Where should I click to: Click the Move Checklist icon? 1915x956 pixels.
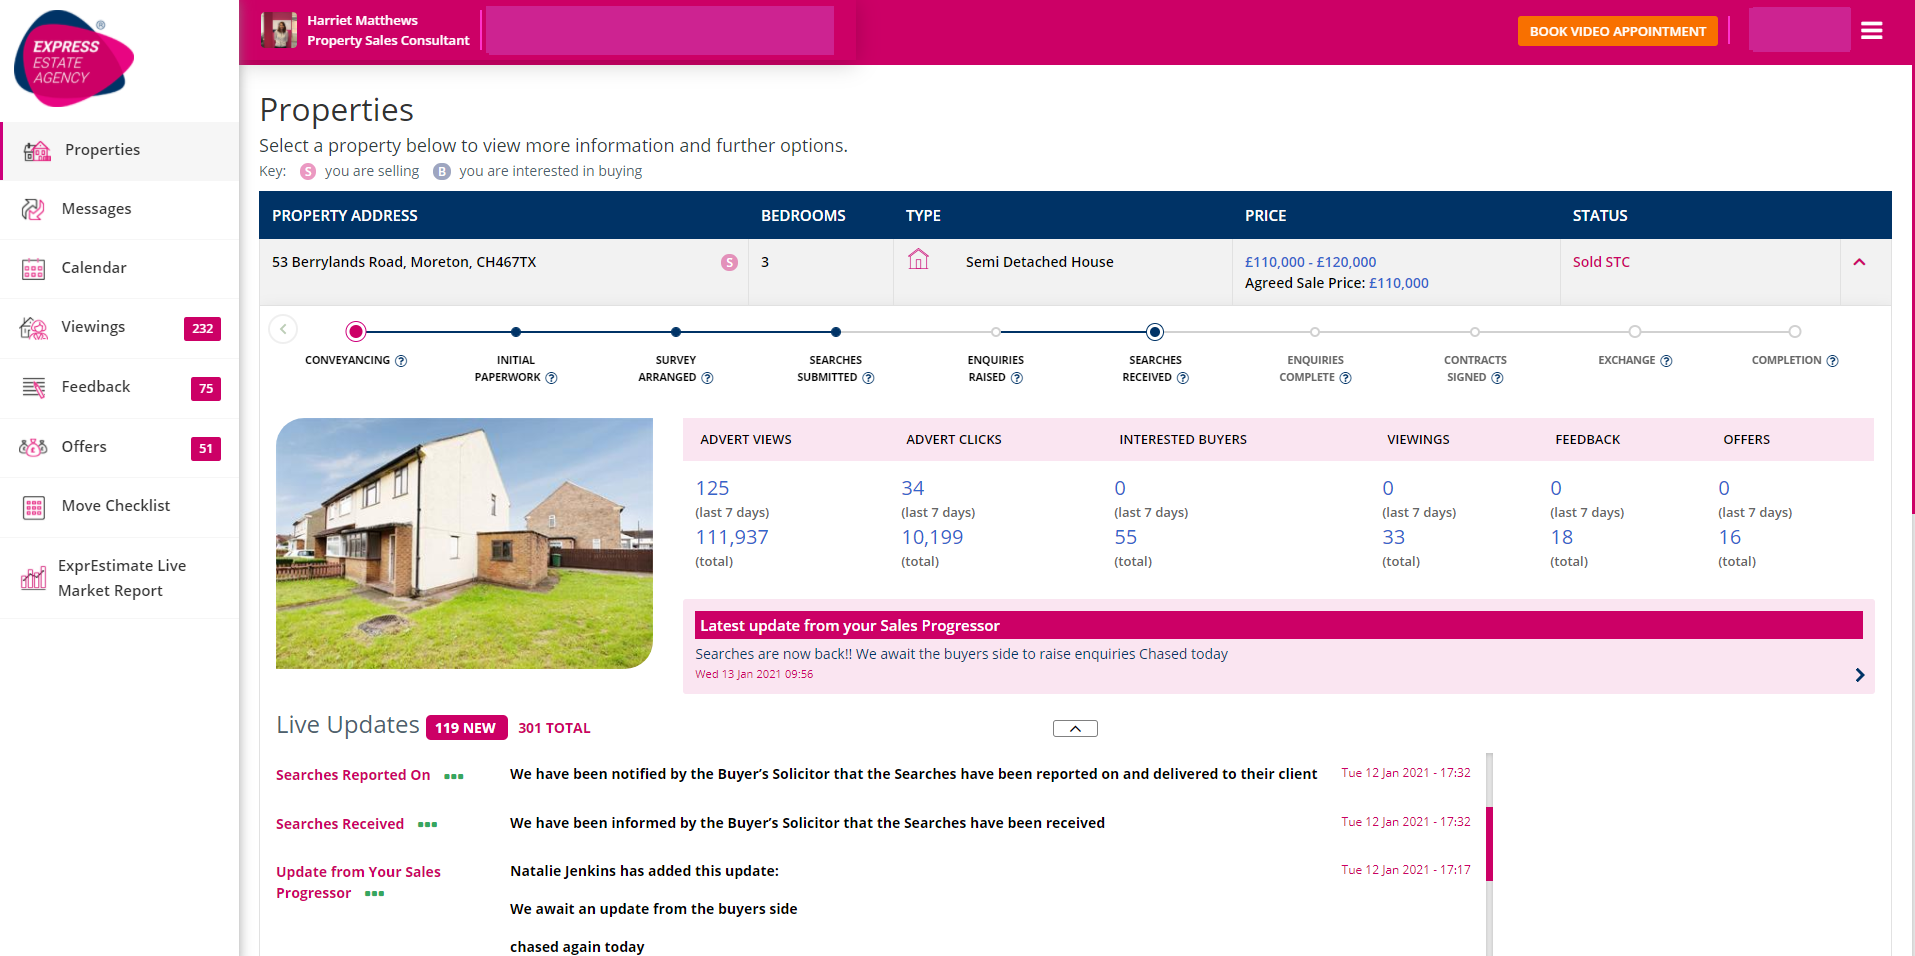tap(33, 507)
